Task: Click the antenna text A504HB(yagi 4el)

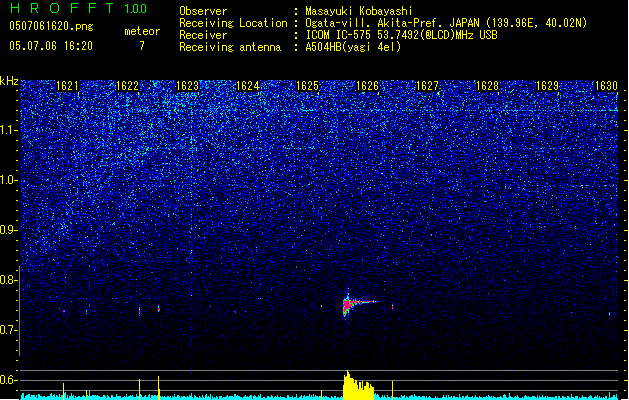Action: (x=353, y=47)
